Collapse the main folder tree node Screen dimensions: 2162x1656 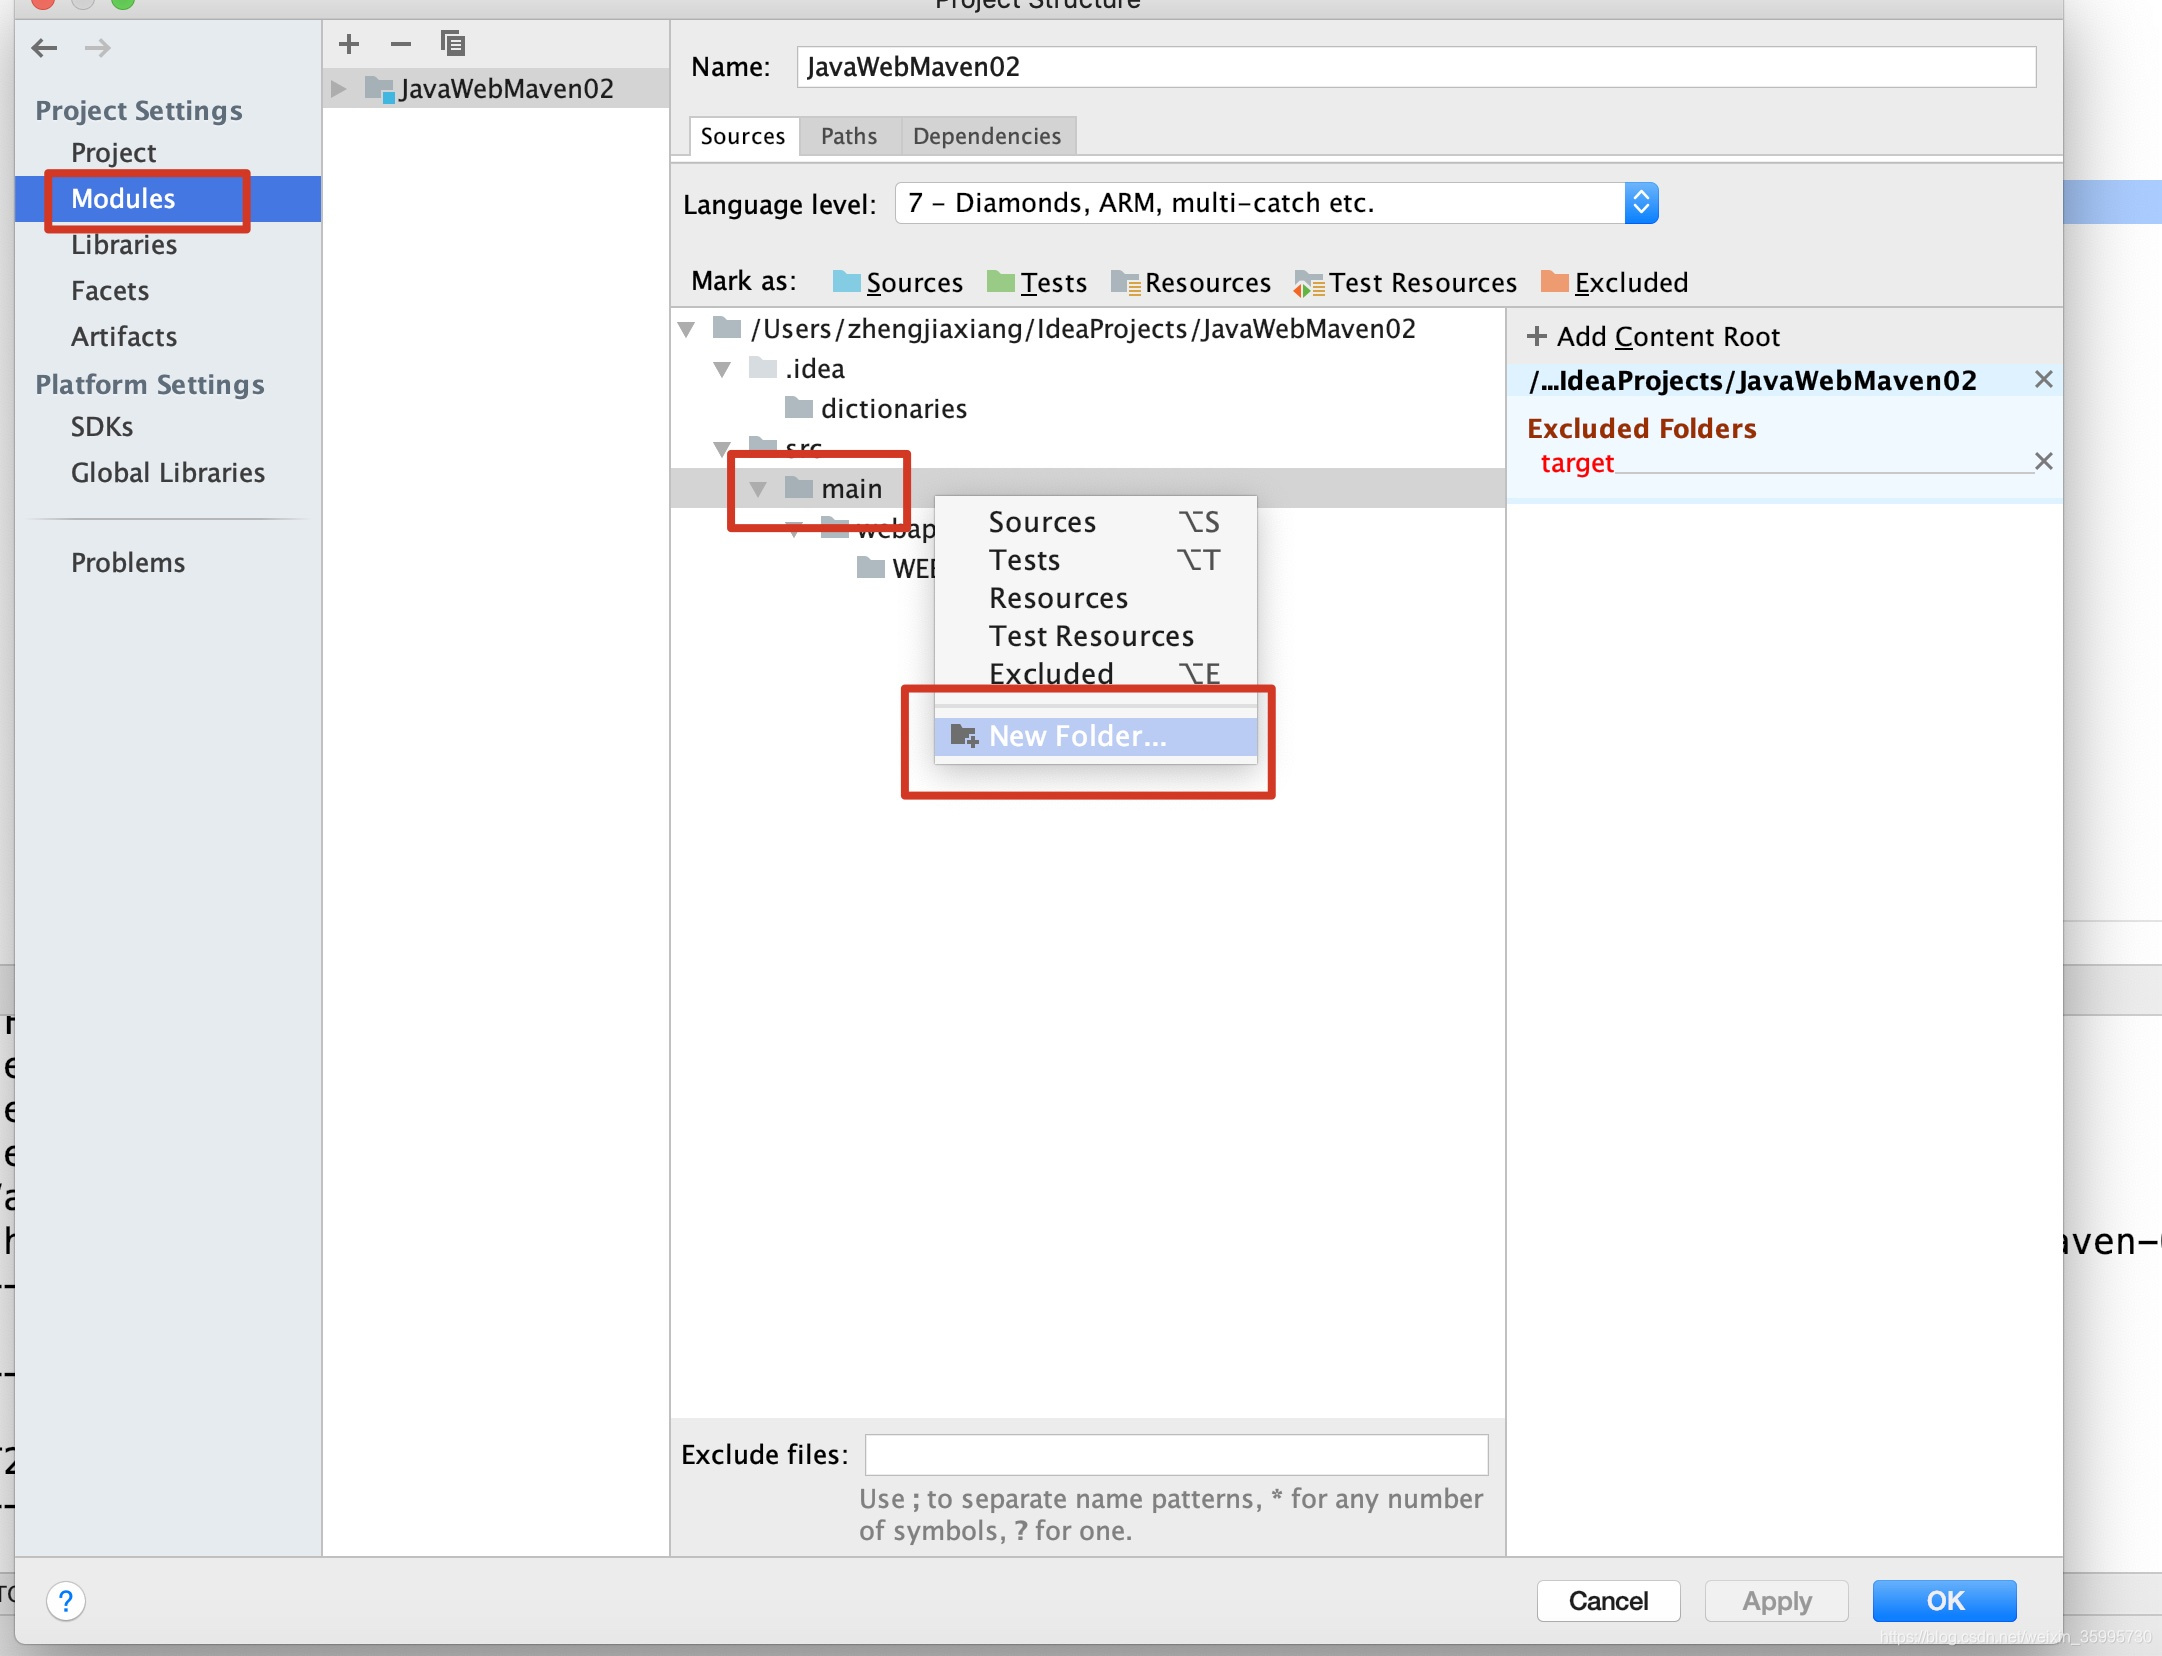pos(758,489)
